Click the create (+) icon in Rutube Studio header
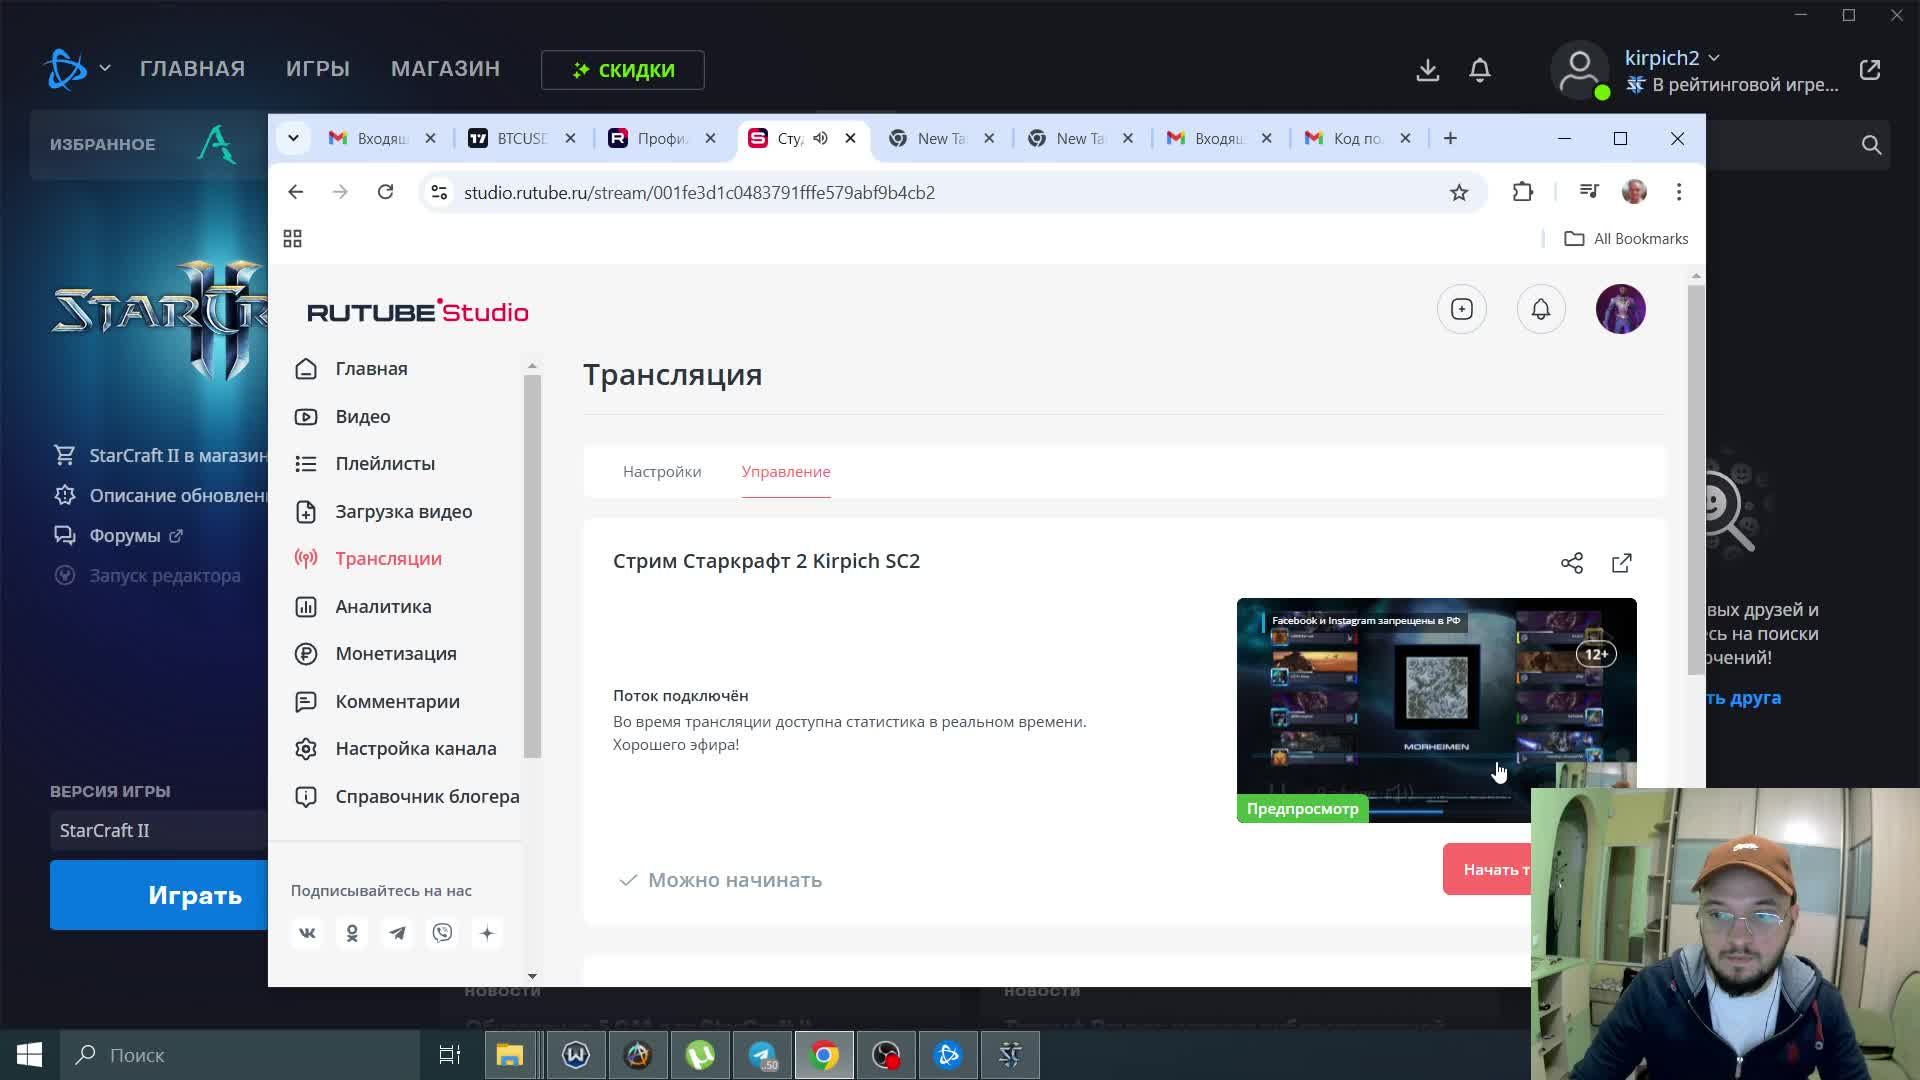This screenshot has width=1920, height=1080. [x=1461, y=309]
